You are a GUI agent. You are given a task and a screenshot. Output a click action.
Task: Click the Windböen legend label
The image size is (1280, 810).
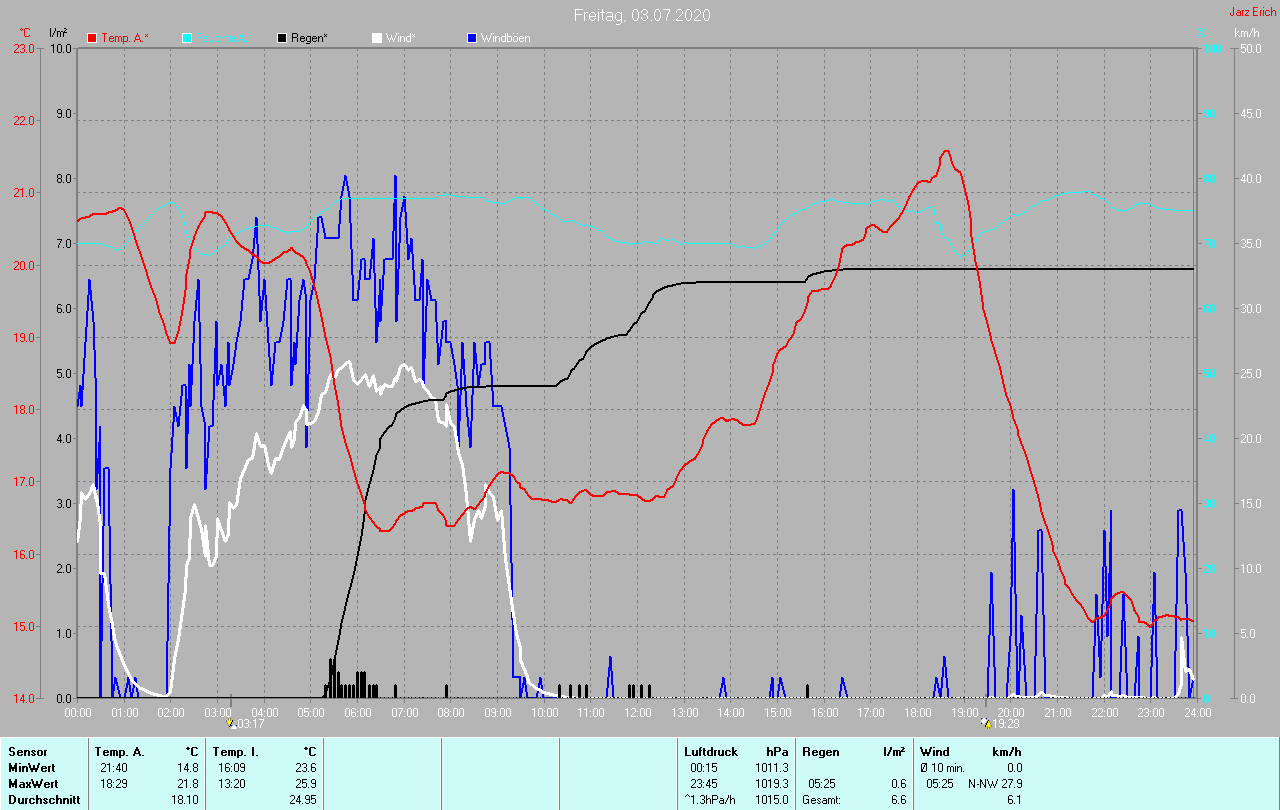[505, 38]
